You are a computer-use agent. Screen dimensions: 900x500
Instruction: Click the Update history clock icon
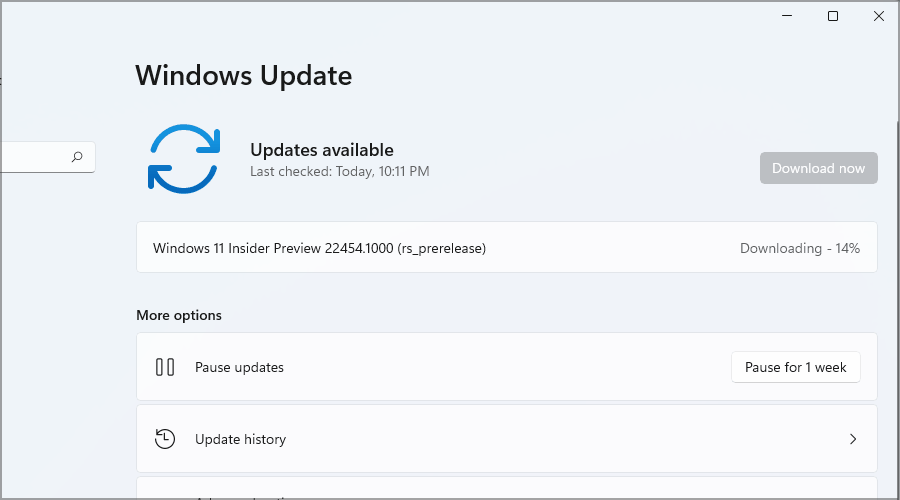tap(165, 439)
